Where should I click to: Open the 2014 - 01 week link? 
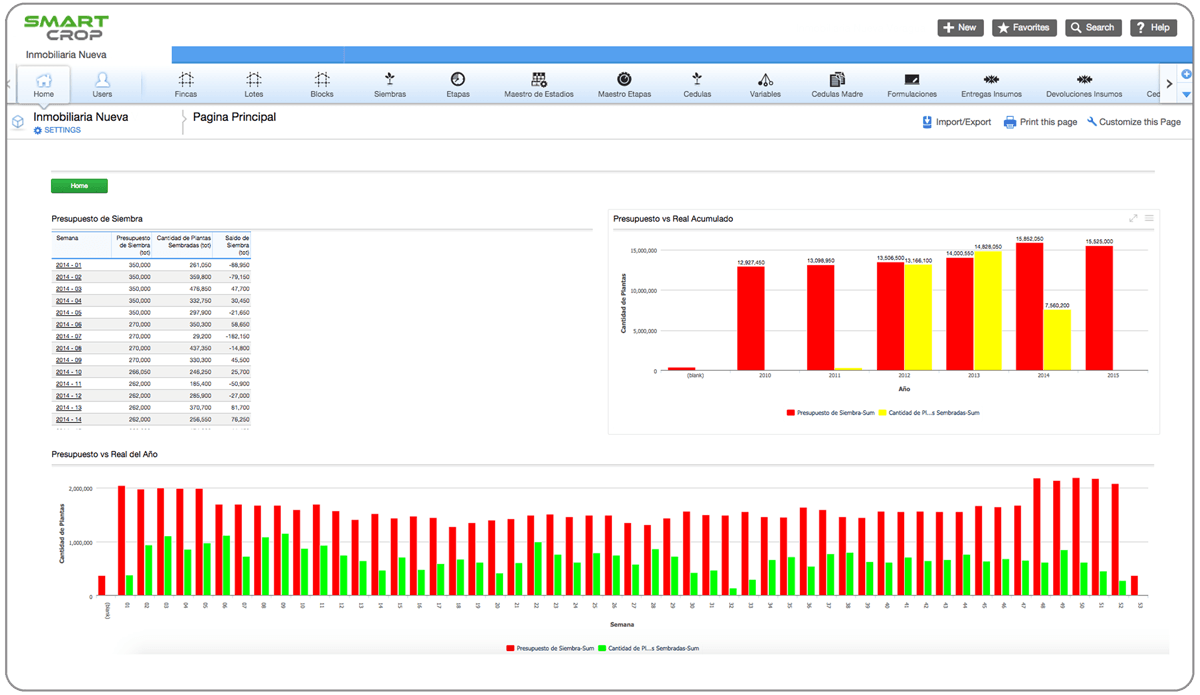tap(69, 265)
